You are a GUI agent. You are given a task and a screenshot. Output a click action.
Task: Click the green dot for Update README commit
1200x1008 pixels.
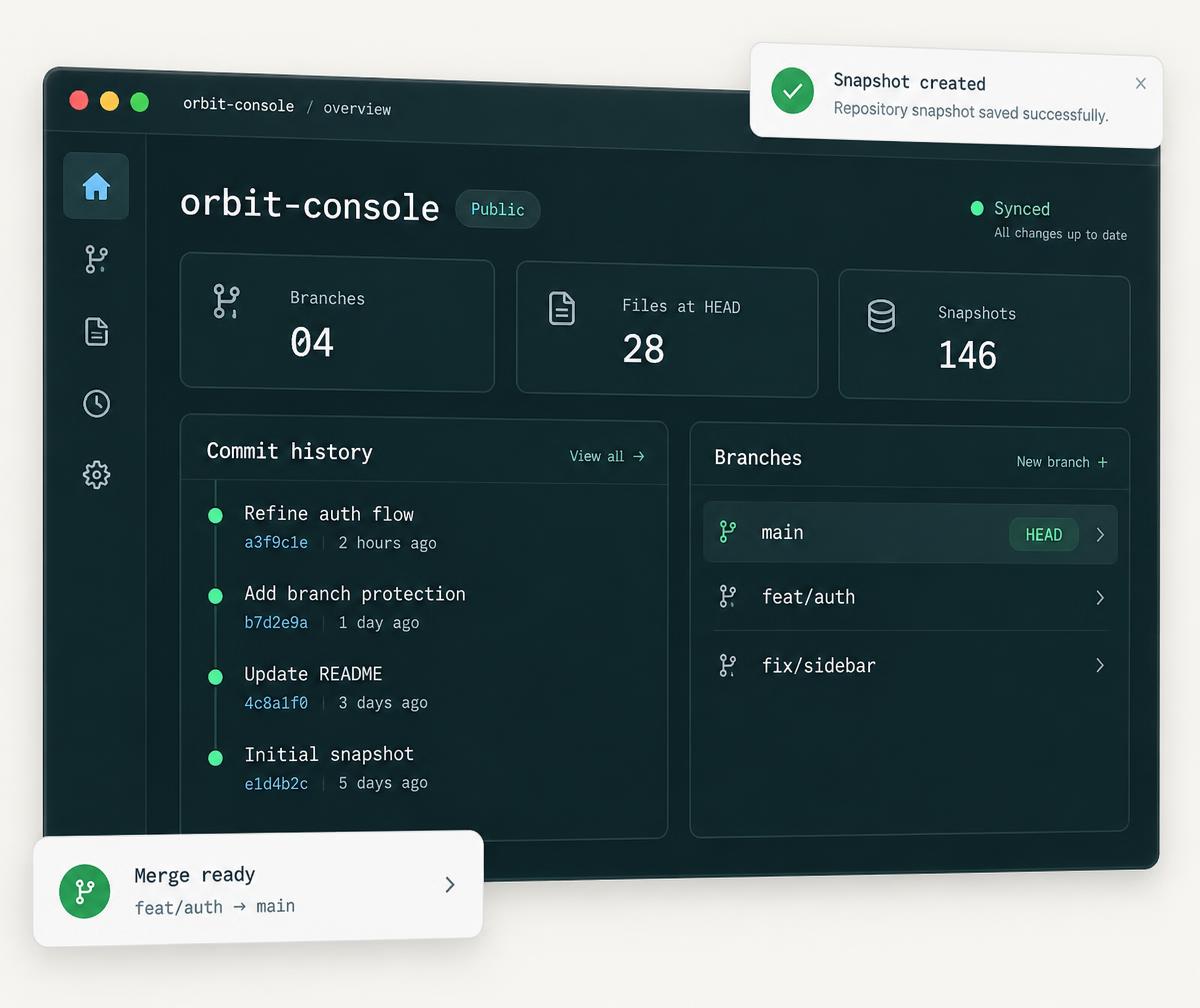(x=215, y=677)
